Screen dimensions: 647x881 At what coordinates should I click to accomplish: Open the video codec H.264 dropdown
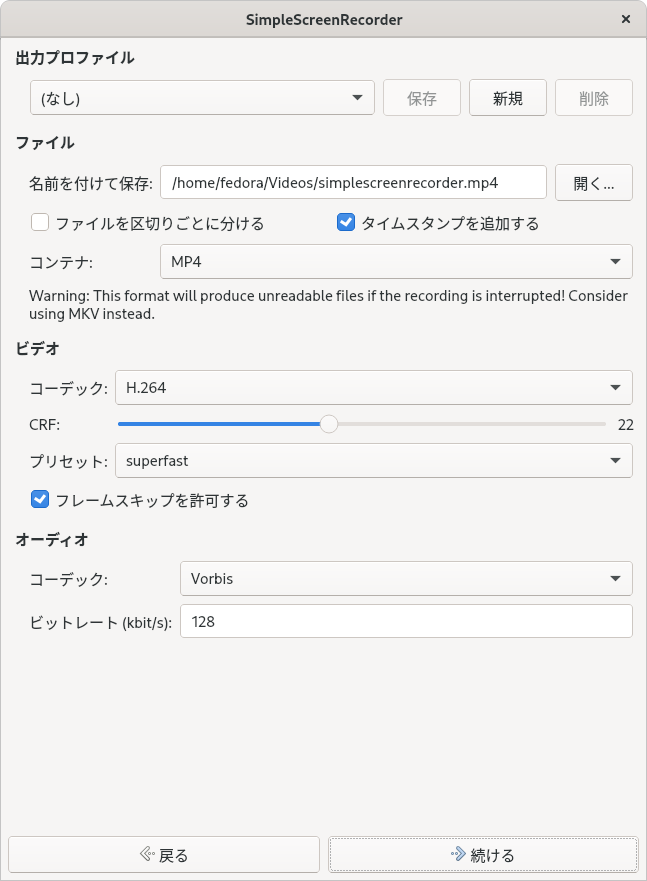[373, 388]
